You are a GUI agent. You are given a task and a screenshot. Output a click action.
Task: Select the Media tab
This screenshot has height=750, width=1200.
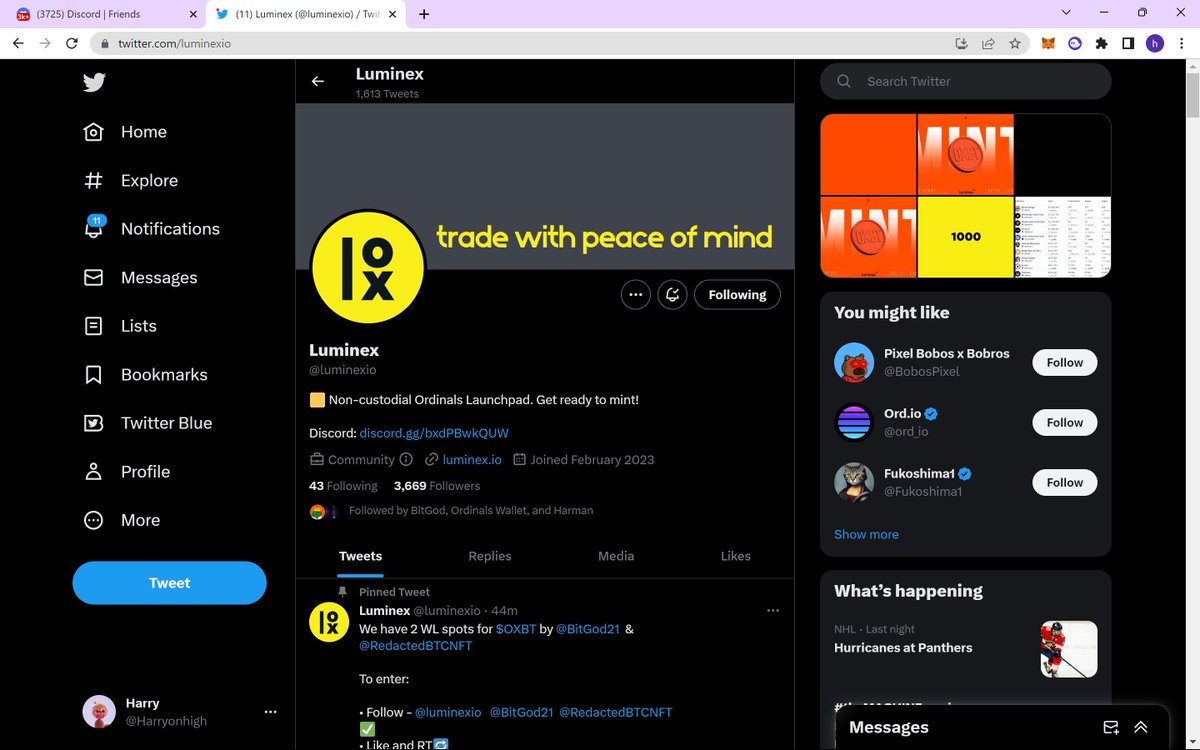click(x=616, y=556)
